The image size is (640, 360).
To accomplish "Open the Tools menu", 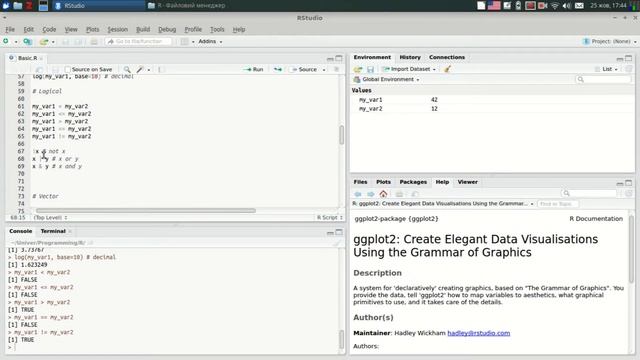I will click(x=217, y=29).
